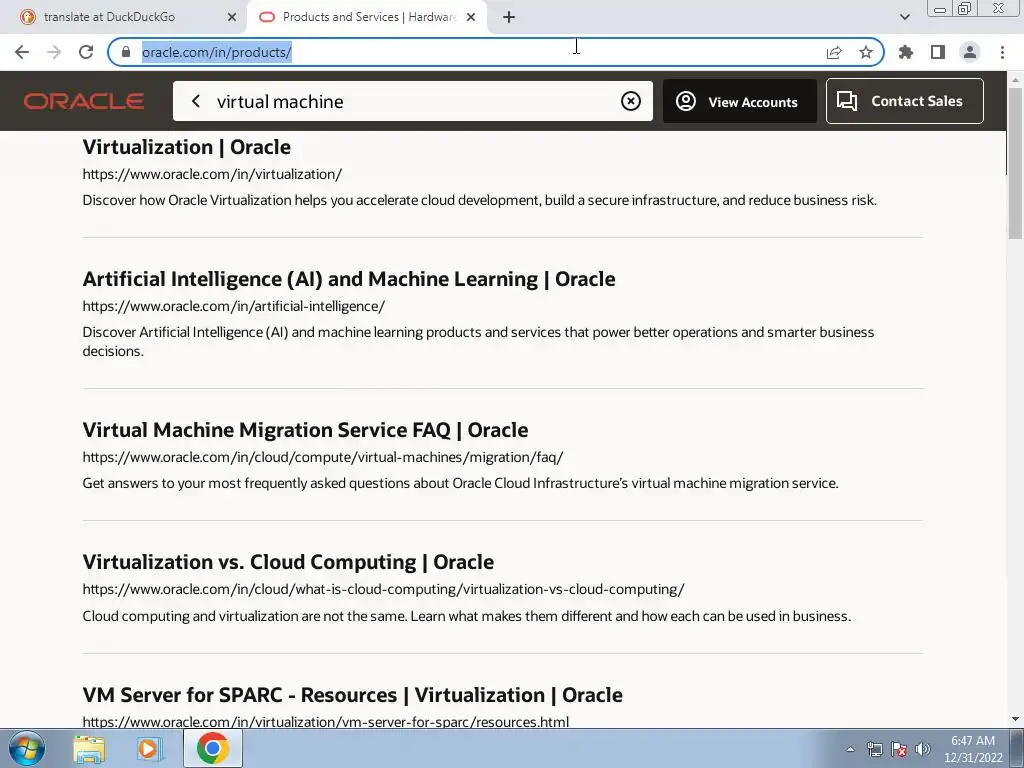This screenshot has height=768, width=1024.
Task: Click the volume speaker tray icon
Action: coord(923,749)
